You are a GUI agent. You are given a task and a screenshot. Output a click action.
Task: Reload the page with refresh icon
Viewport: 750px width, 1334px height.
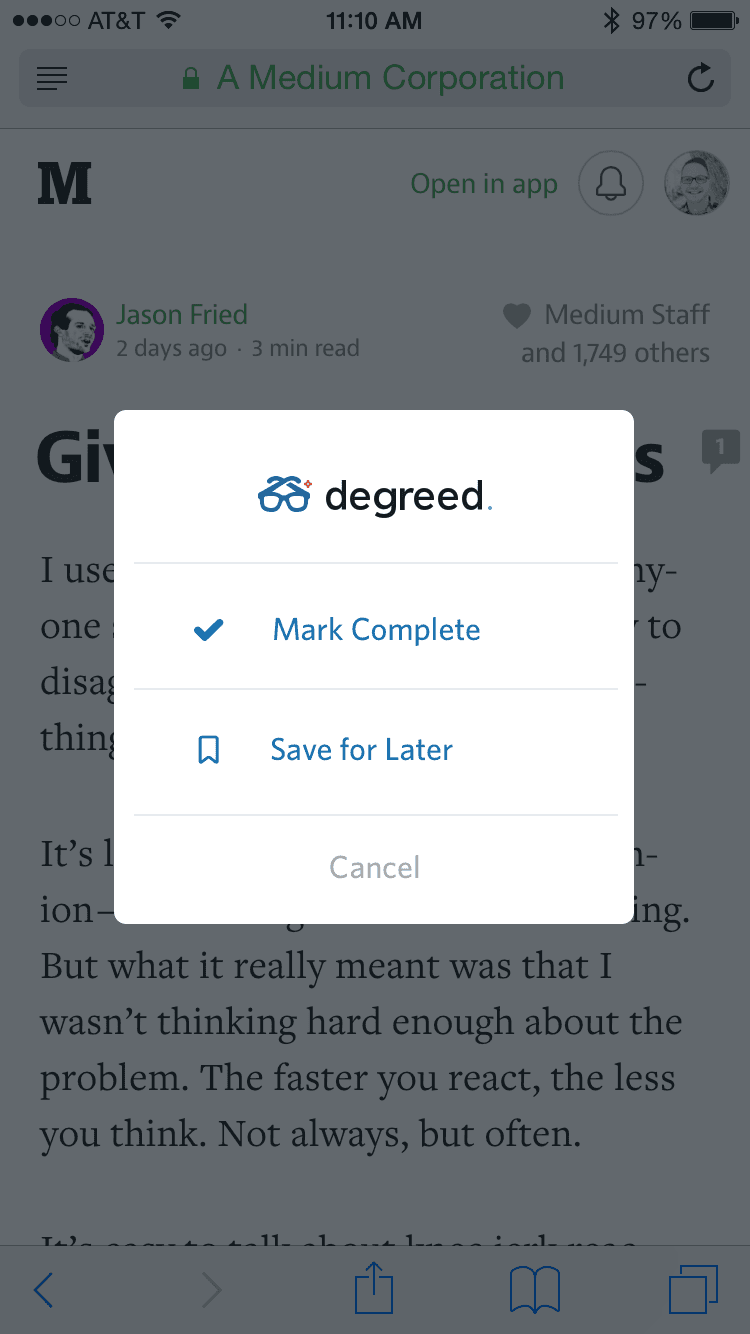click(701, 77)
